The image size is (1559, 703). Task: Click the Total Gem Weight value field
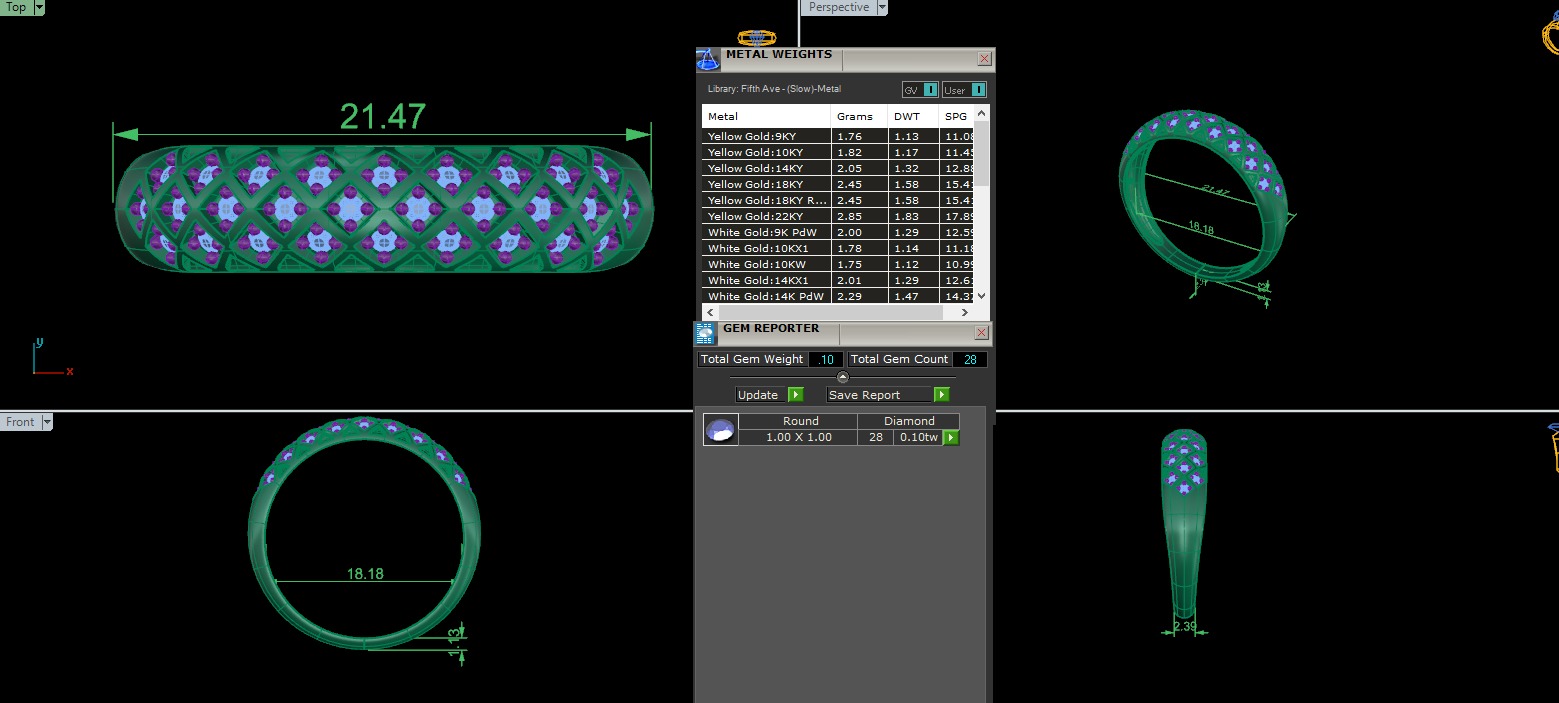point(826,359)
